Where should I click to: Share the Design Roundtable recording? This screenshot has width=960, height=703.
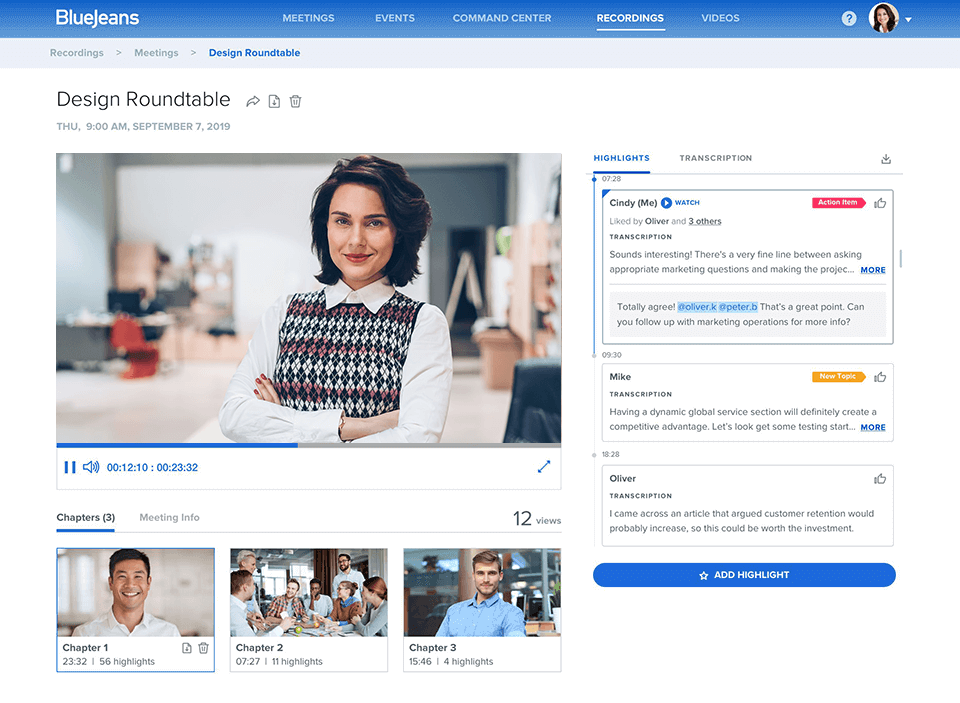tap(253, 101)
